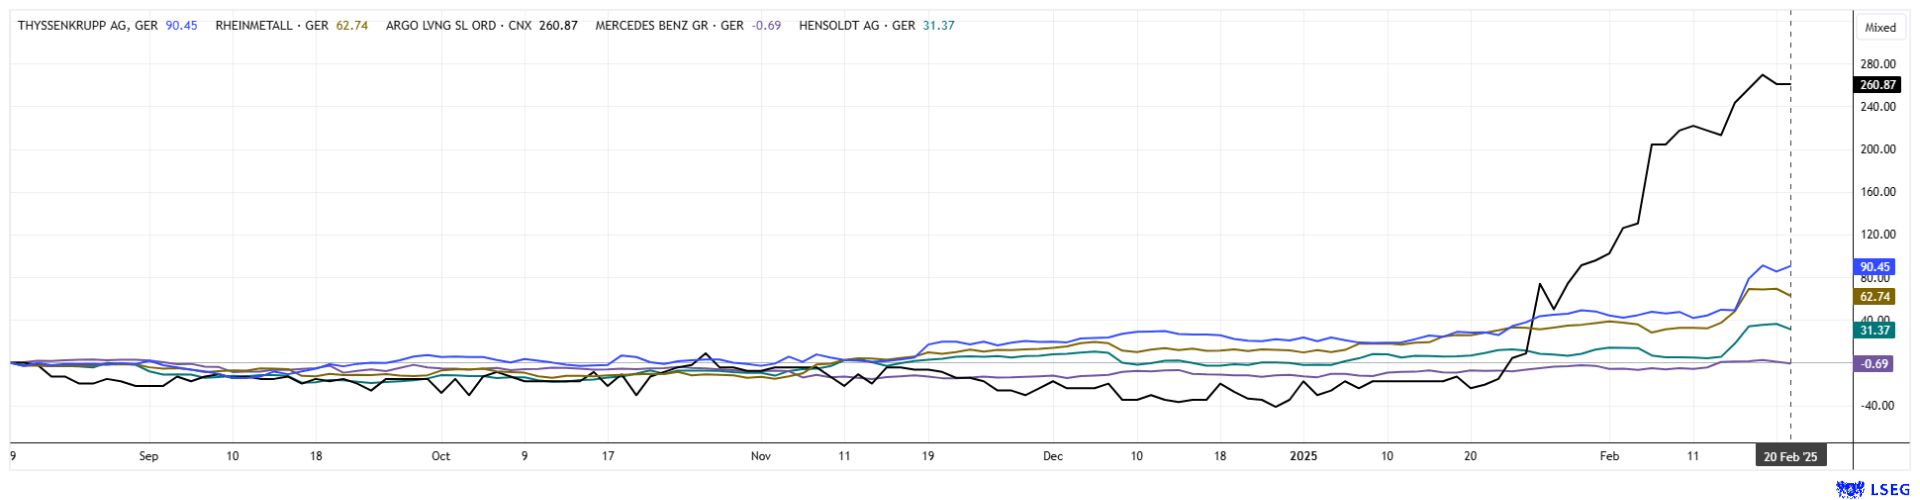
Task: Select the MERCEDES BENZ GR legend entry
Action: pos(669,26)
